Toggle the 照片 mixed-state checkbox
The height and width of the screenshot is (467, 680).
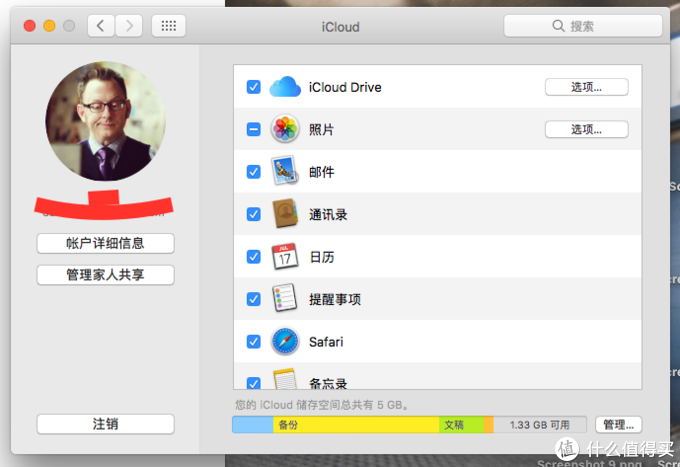(x=254, y=129)
